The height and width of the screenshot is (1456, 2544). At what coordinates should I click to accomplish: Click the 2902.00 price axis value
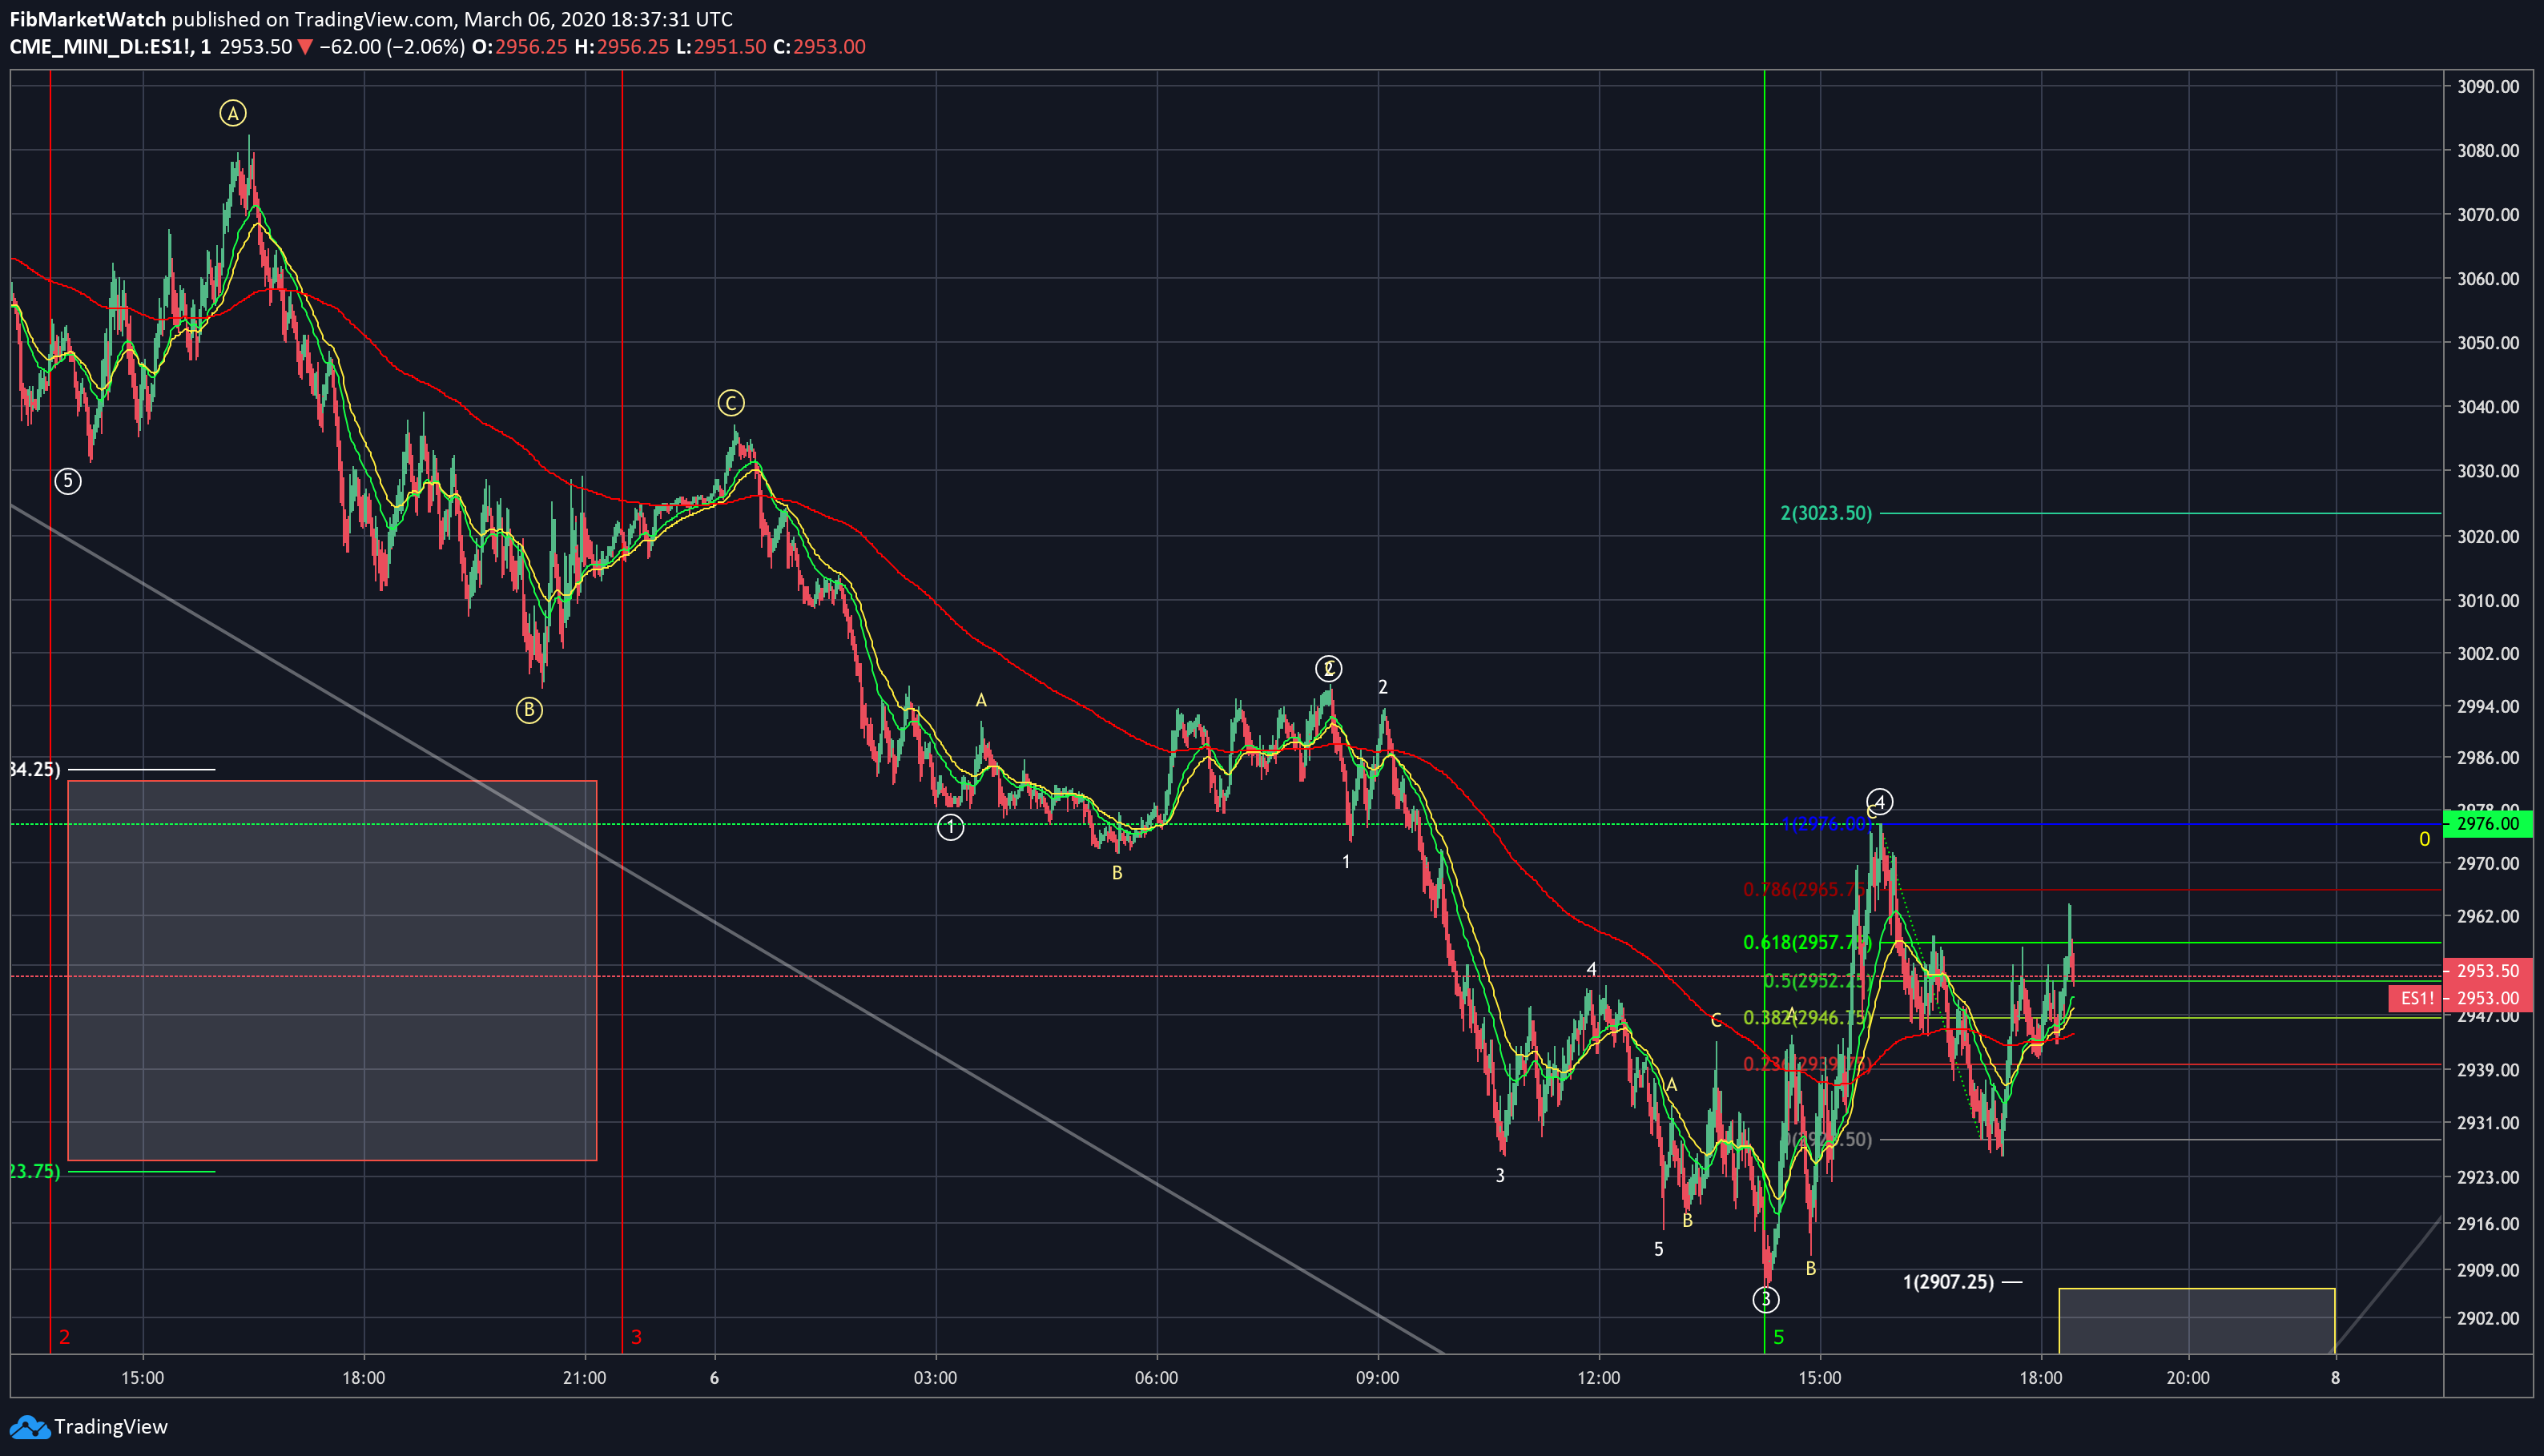pyautogui.click(x=2488, y=1319)
